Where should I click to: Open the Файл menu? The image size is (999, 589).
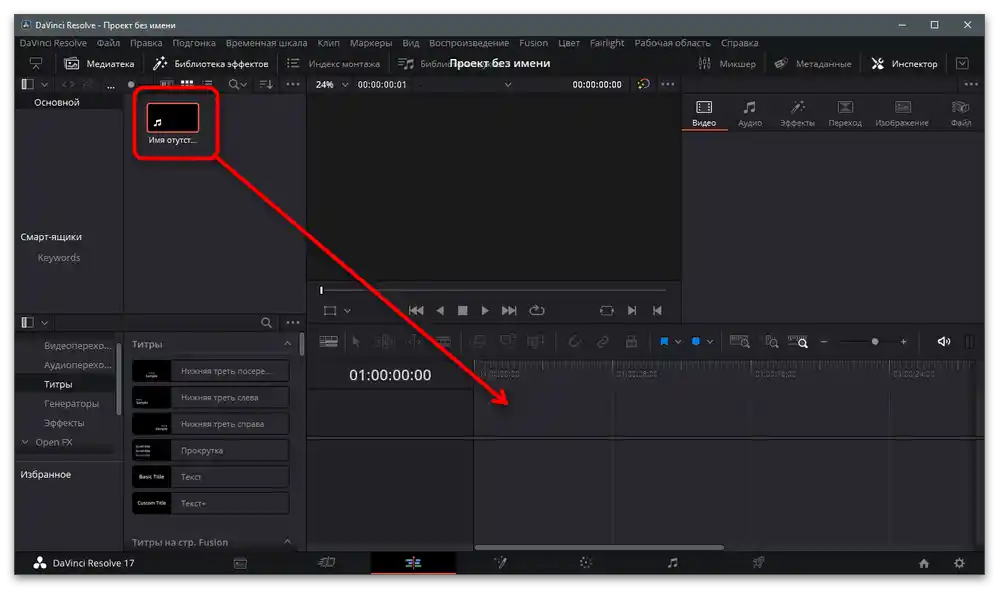(108, 43)
